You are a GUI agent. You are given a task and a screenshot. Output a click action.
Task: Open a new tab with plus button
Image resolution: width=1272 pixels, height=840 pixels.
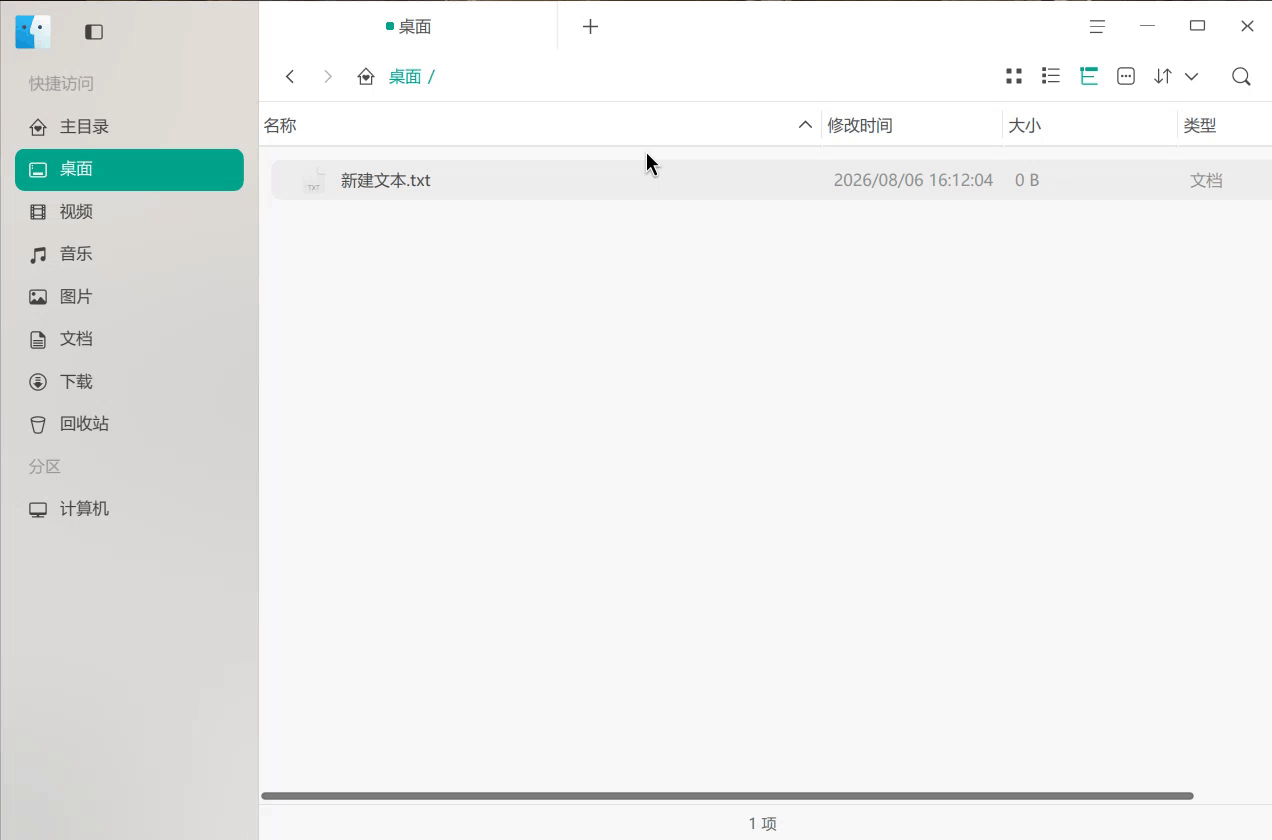pos(590,27)
